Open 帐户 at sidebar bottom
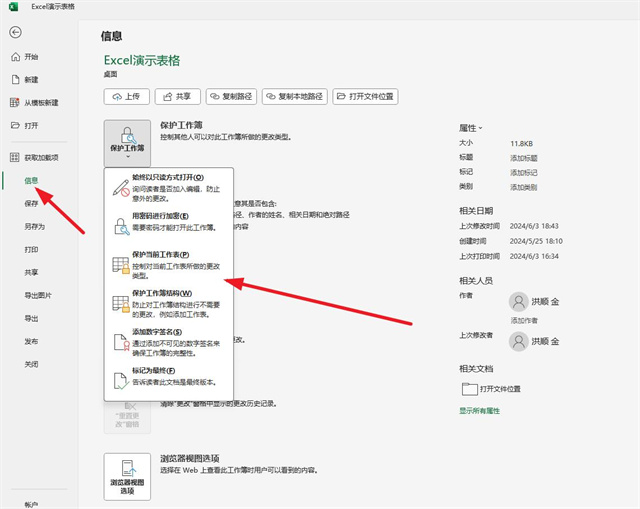Viewport: 640px width, 509px height. point(31,505)
